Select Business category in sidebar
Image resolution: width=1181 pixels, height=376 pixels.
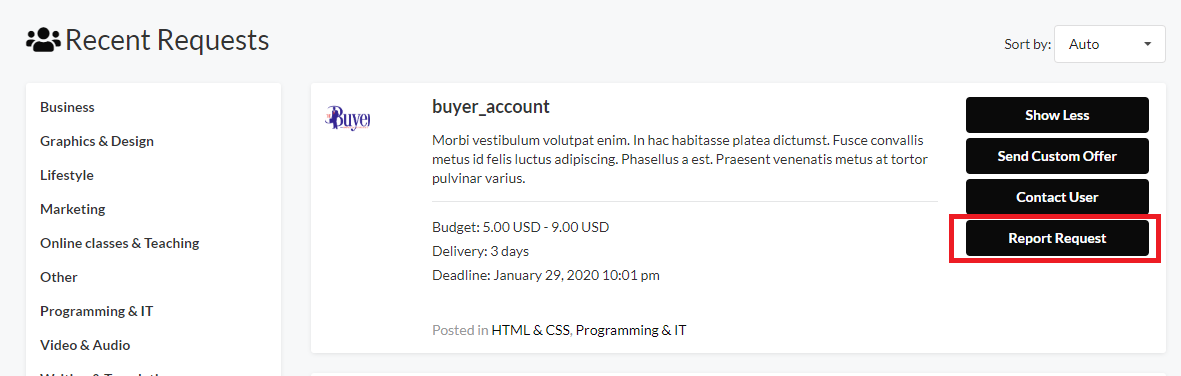pyautogui.click(x=67, y=107)
